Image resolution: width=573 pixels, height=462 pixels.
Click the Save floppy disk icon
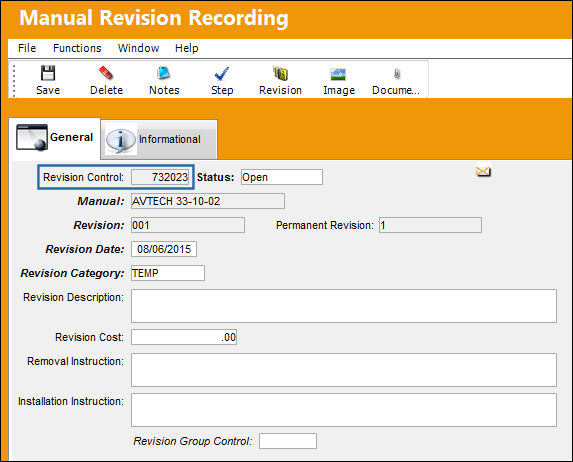(48, 73)
